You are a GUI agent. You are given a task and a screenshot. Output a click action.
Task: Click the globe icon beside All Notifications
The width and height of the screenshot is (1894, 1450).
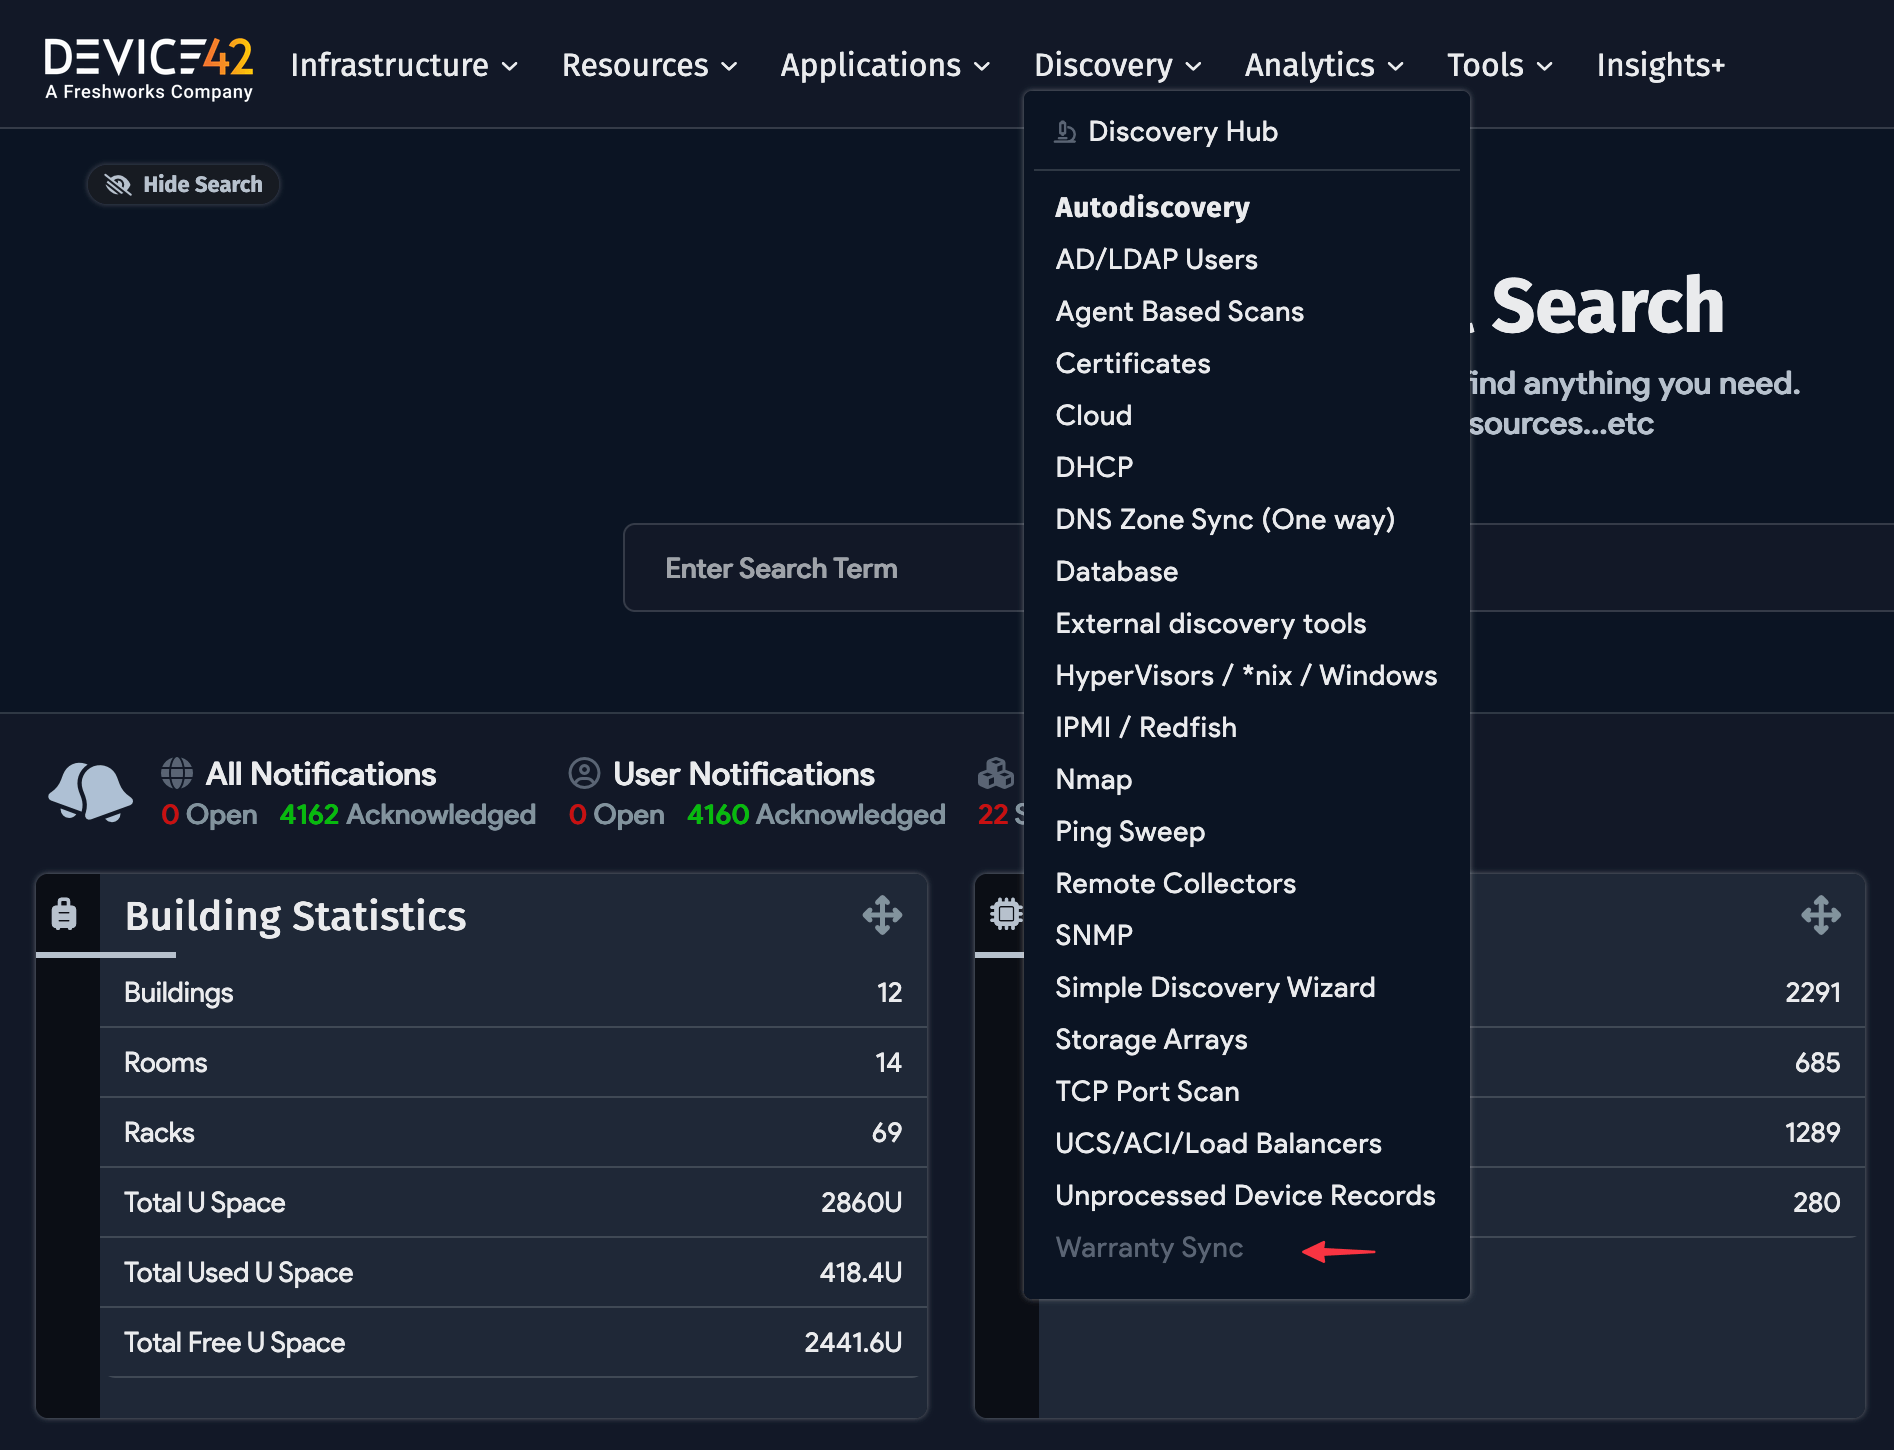coord(177,773)
